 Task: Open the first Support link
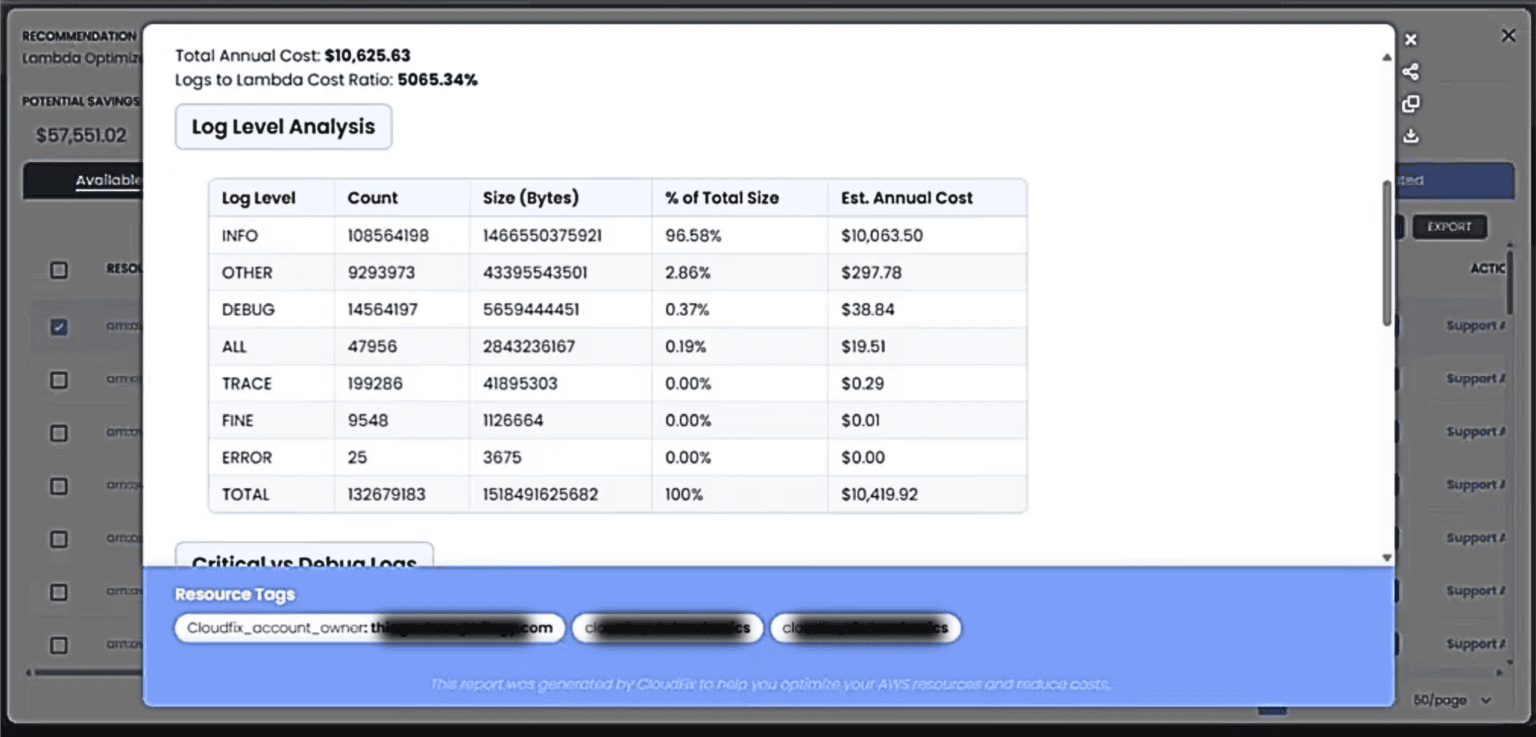point(1473,327)
